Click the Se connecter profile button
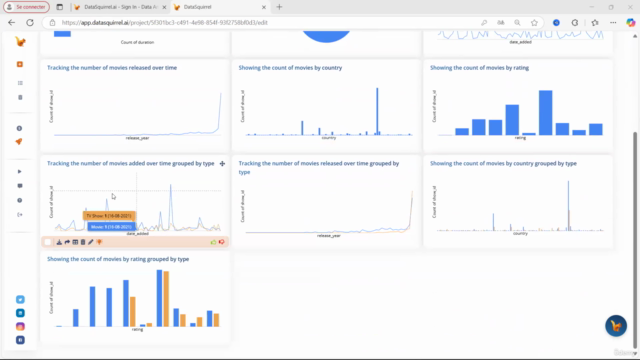640x360 pixels. point(27,7)
